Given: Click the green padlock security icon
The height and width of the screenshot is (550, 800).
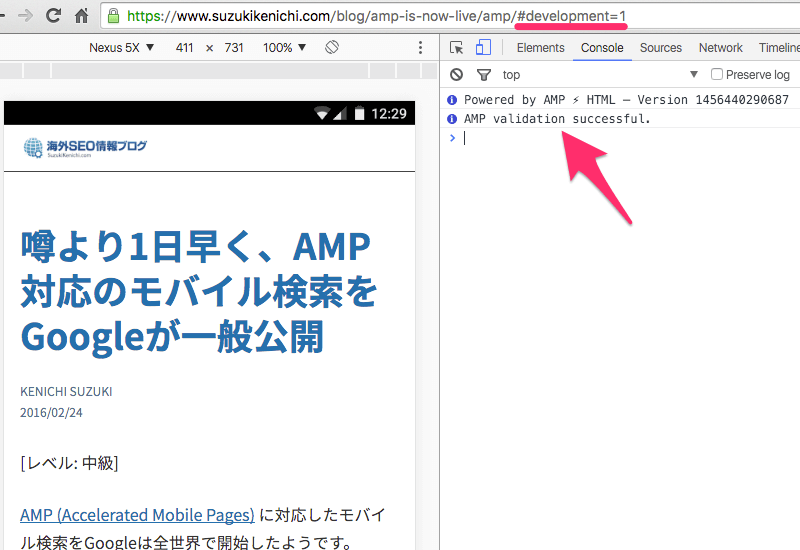Looking at the screenshot, I should 114,16.
